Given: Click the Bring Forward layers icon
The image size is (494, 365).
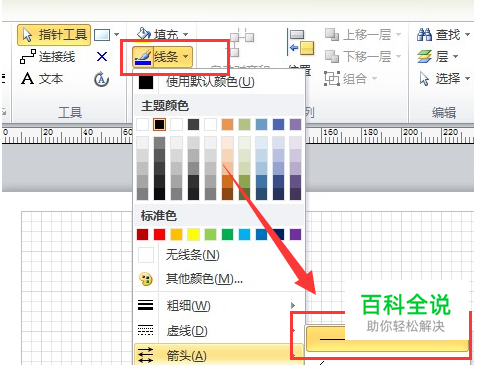Looking at the screenshot, I should coord(332,34).
